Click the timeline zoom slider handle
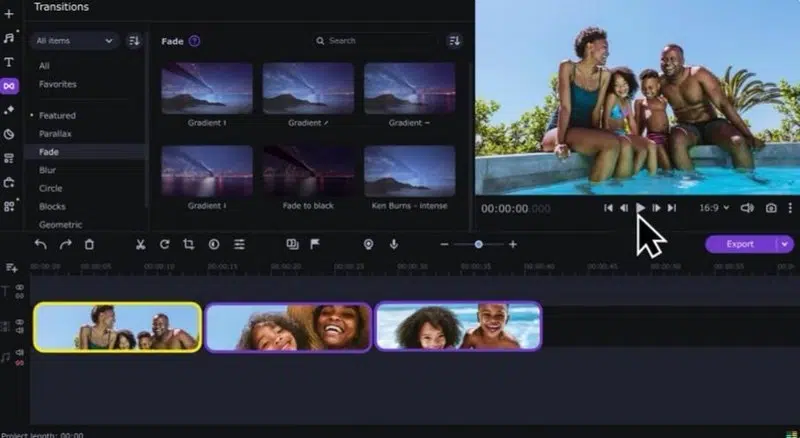The width and height of the screenshot is (800, 438). (479, 244)
